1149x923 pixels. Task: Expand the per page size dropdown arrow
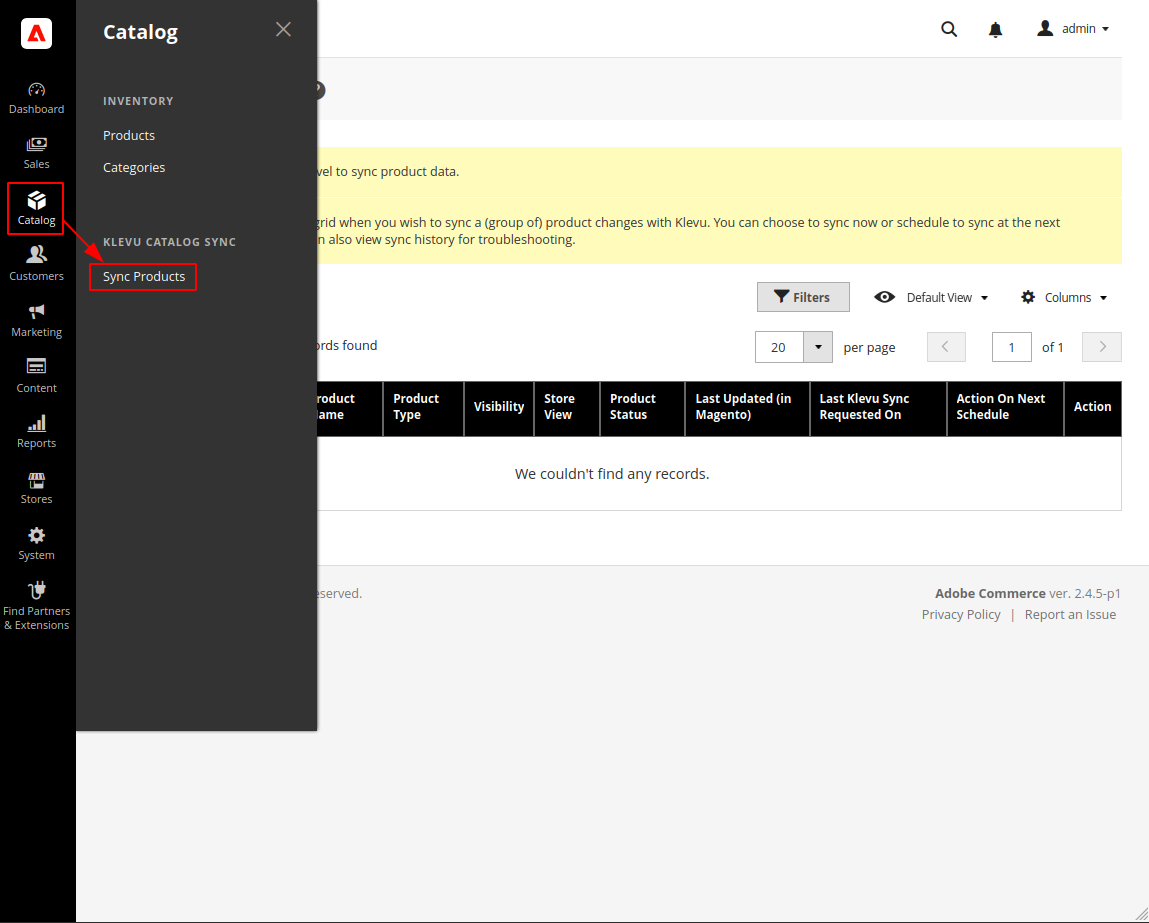pos(819,347)
